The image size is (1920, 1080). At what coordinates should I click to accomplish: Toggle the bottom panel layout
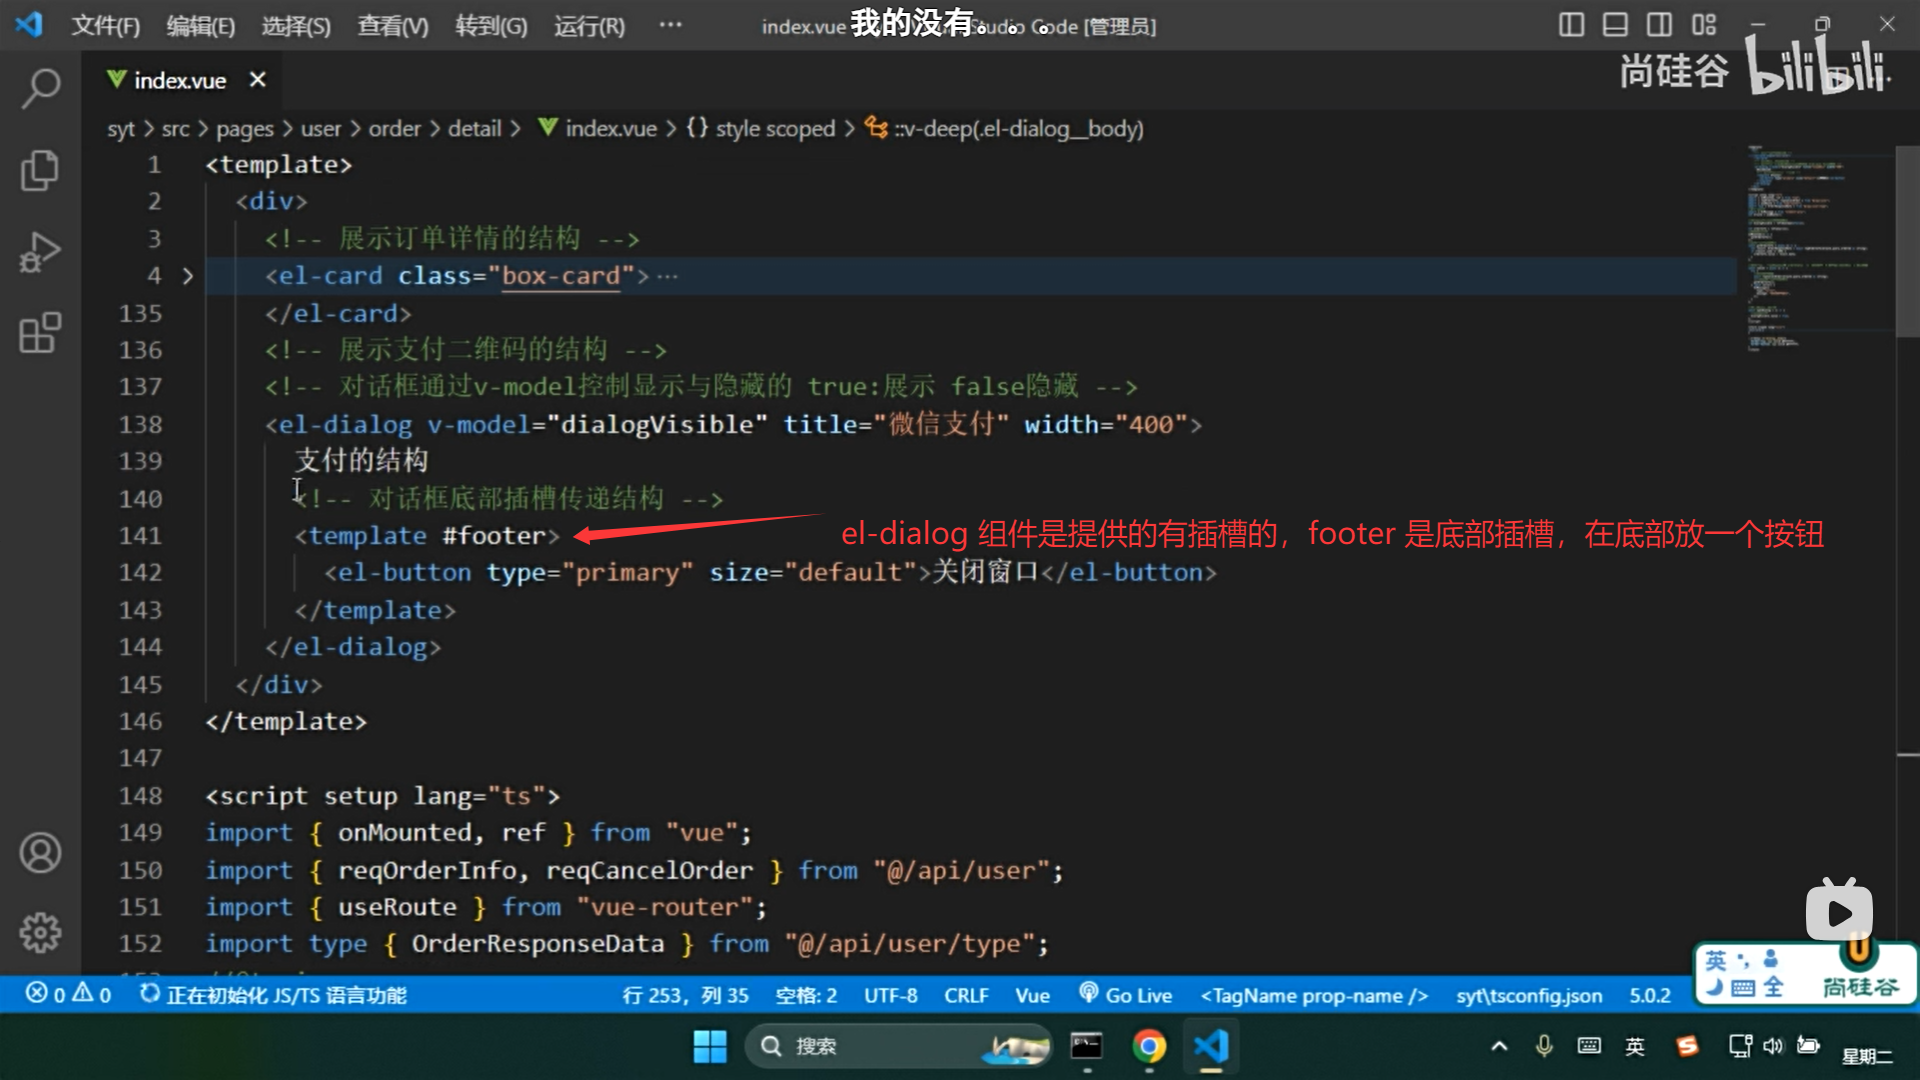(x=1615, y=25)
